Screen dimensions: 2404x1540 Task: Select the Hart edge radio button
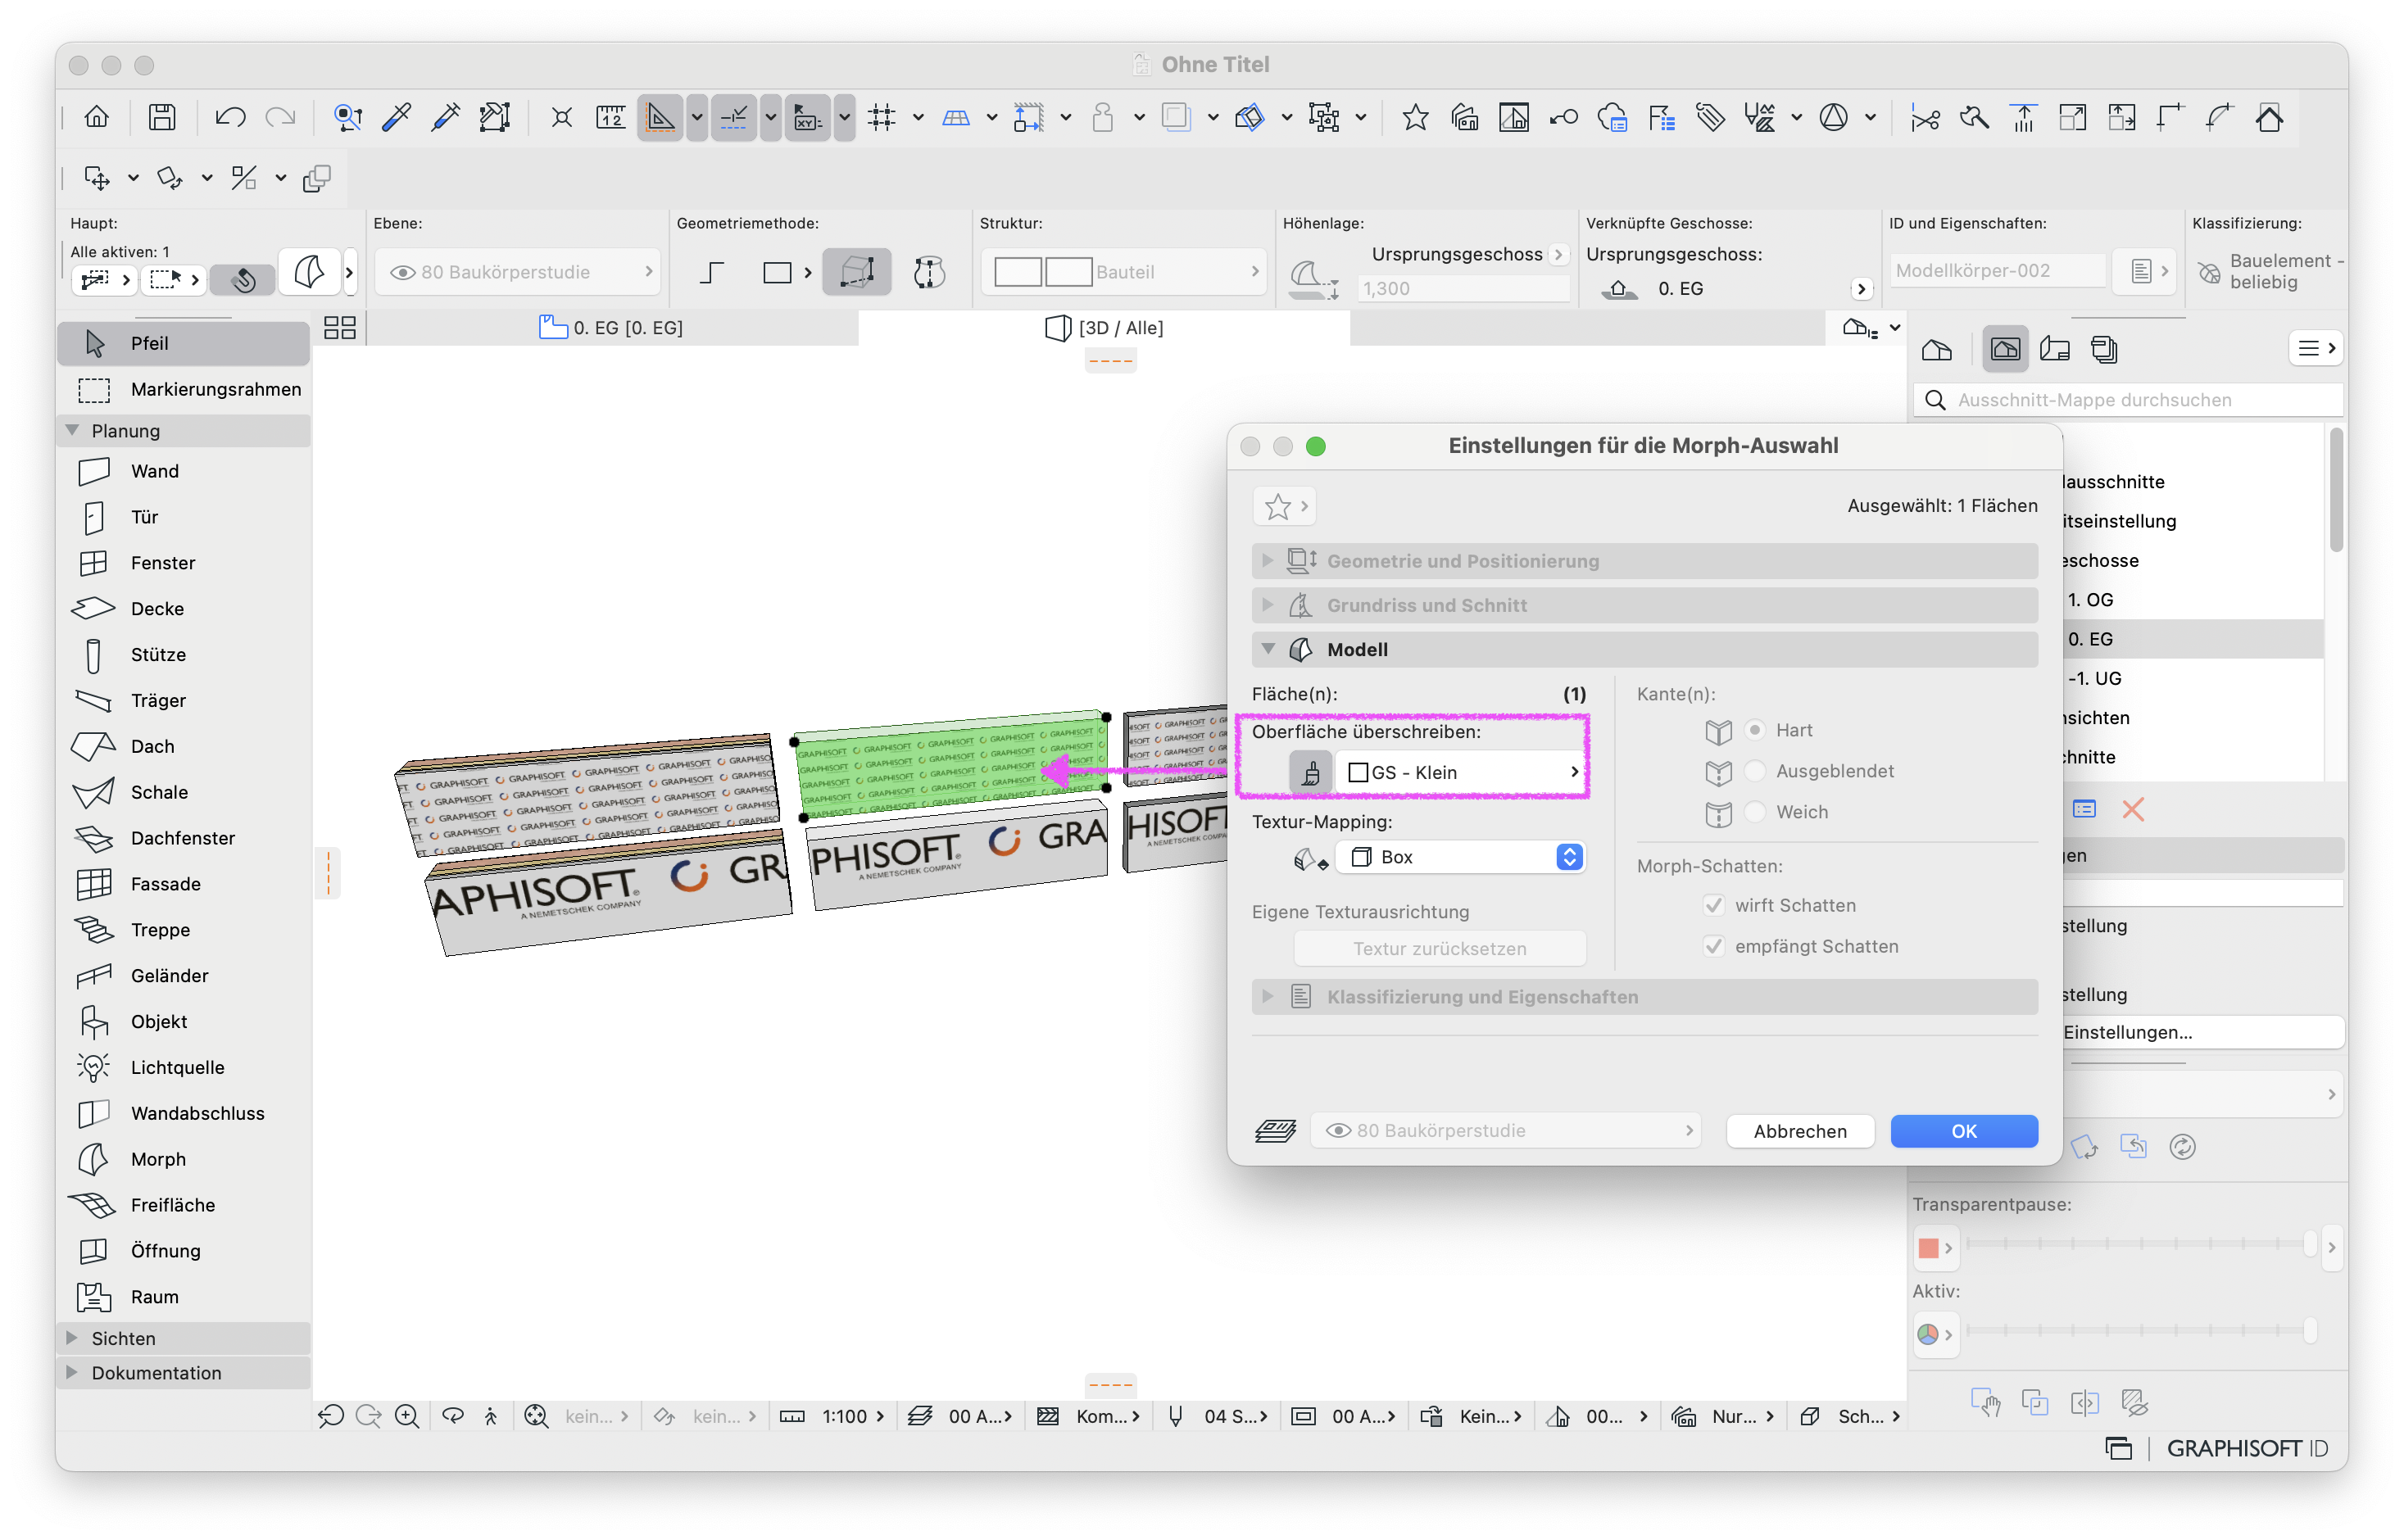tap(1755, 730)
